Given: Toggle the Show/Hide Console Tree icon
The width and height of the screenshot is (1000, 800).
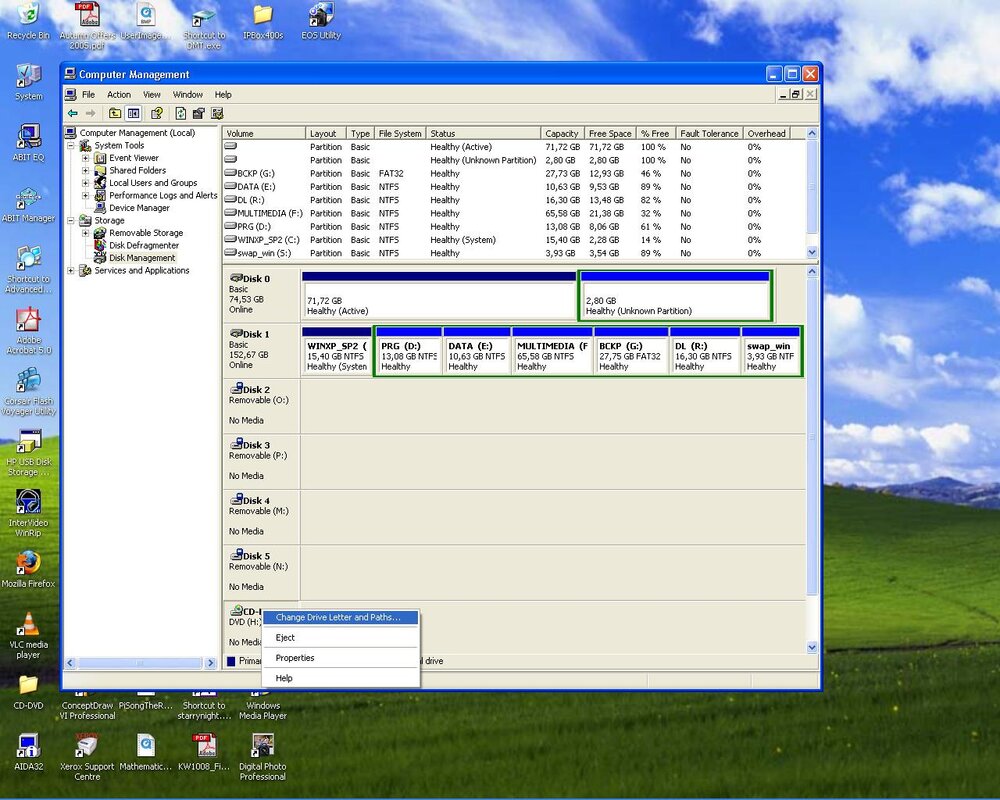Looking at the screenshot, I should point(133,114).
